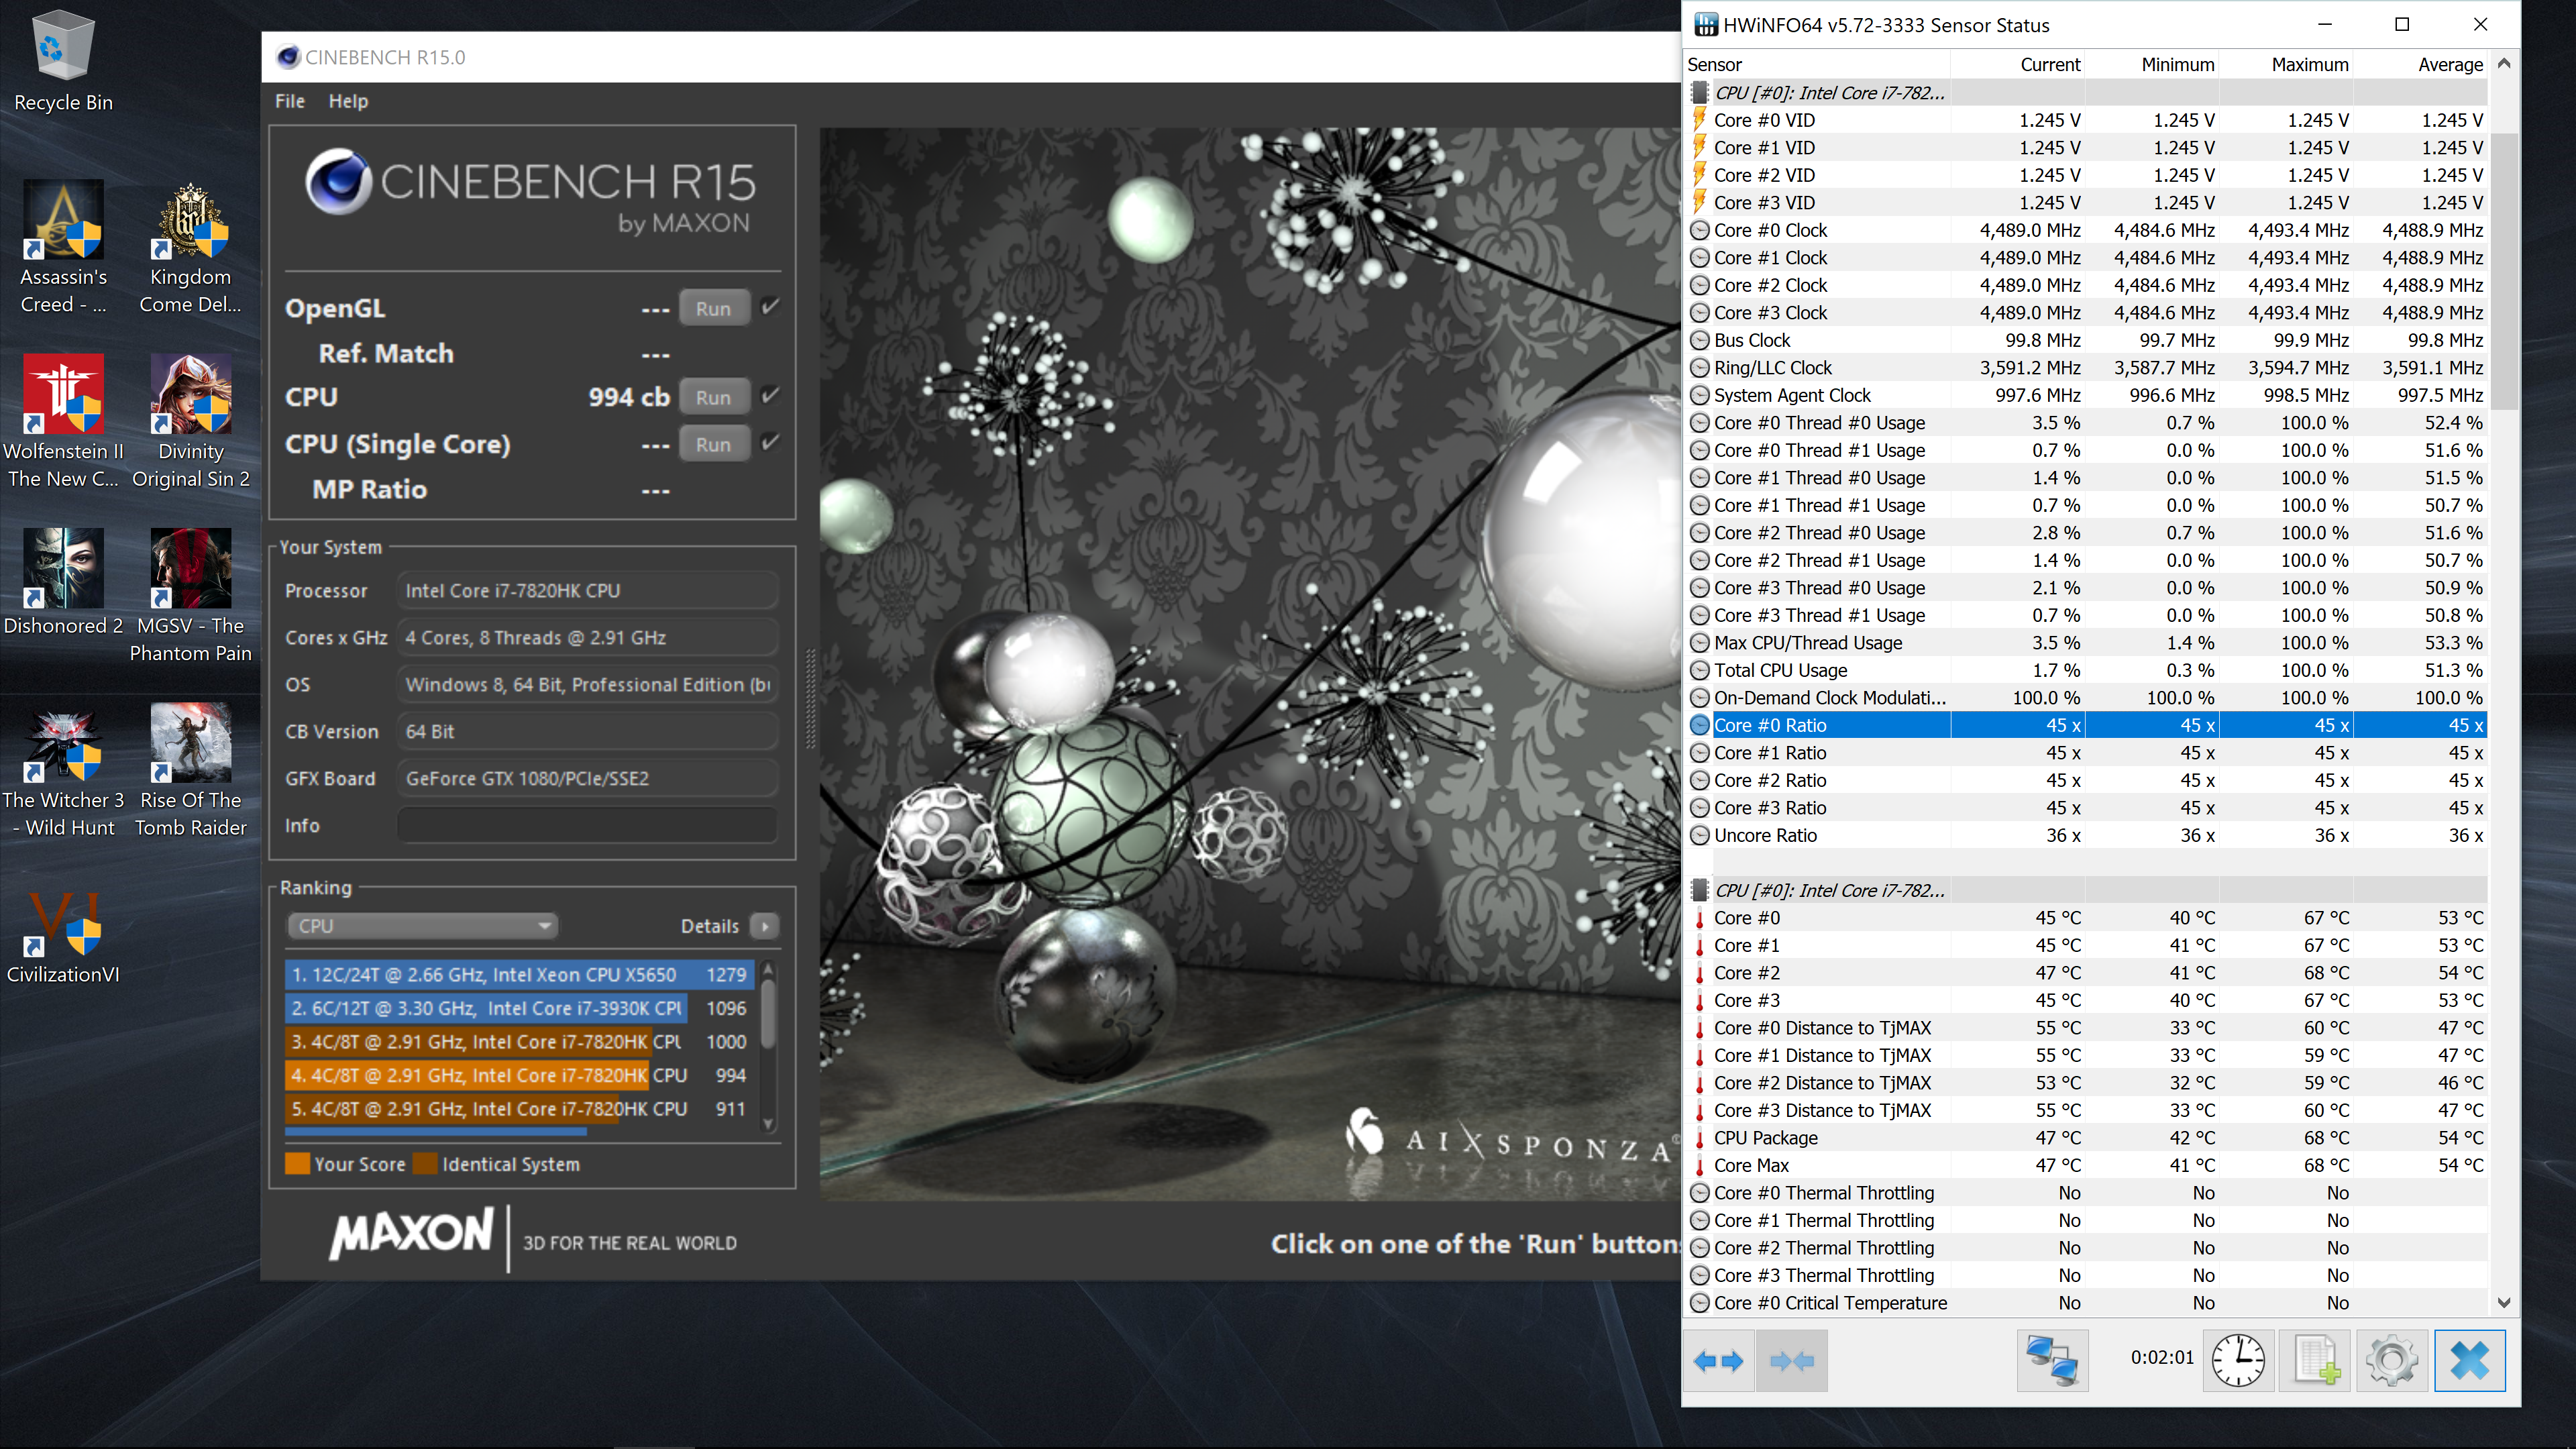The width and height of the screenshot is (2576, 1449).
Task: Click the Maximum column header
Action: tap(2285, 64)
